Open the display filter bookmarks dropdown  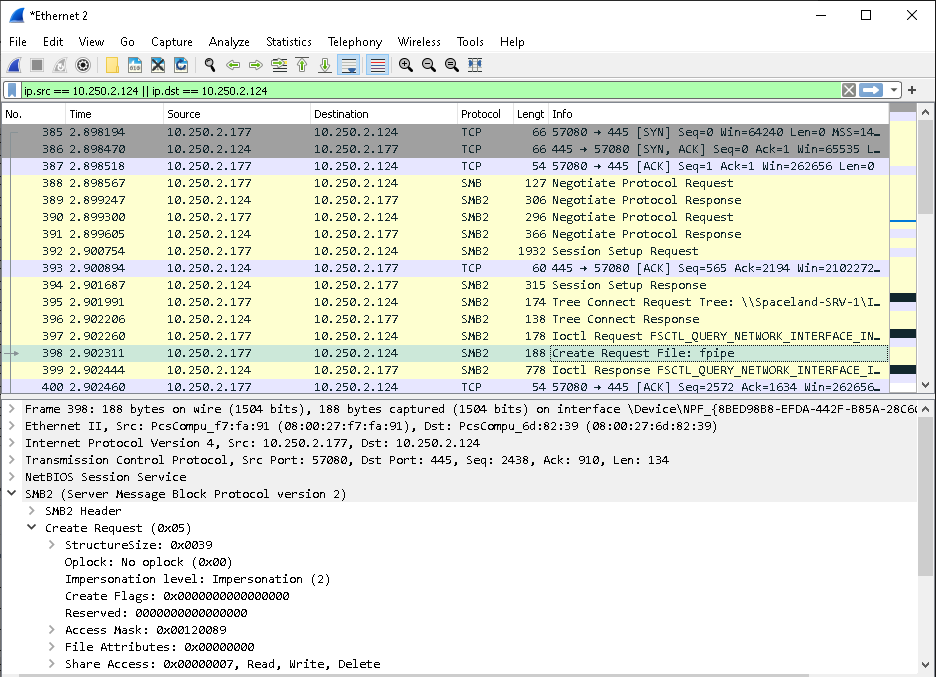coord(11,90)
